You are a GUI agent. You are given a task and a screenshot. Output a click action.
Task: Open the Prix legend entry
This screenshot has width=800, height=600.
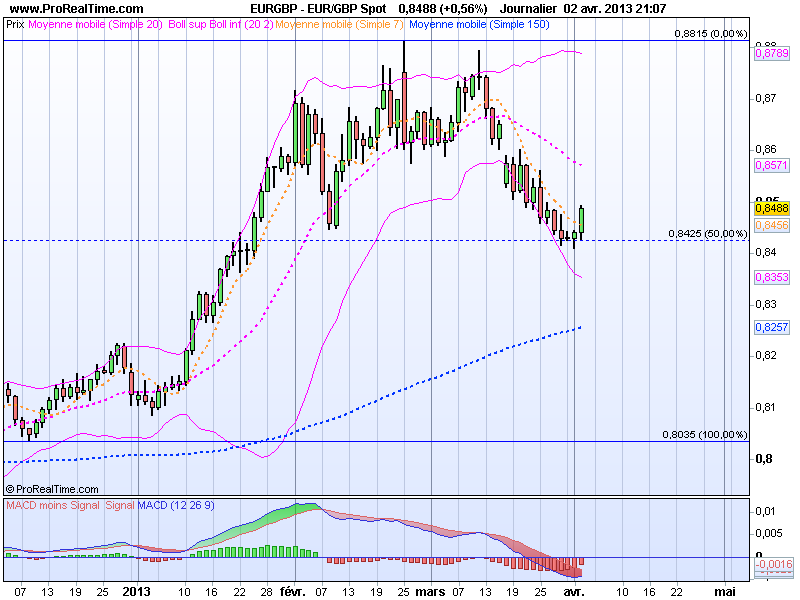17,24
